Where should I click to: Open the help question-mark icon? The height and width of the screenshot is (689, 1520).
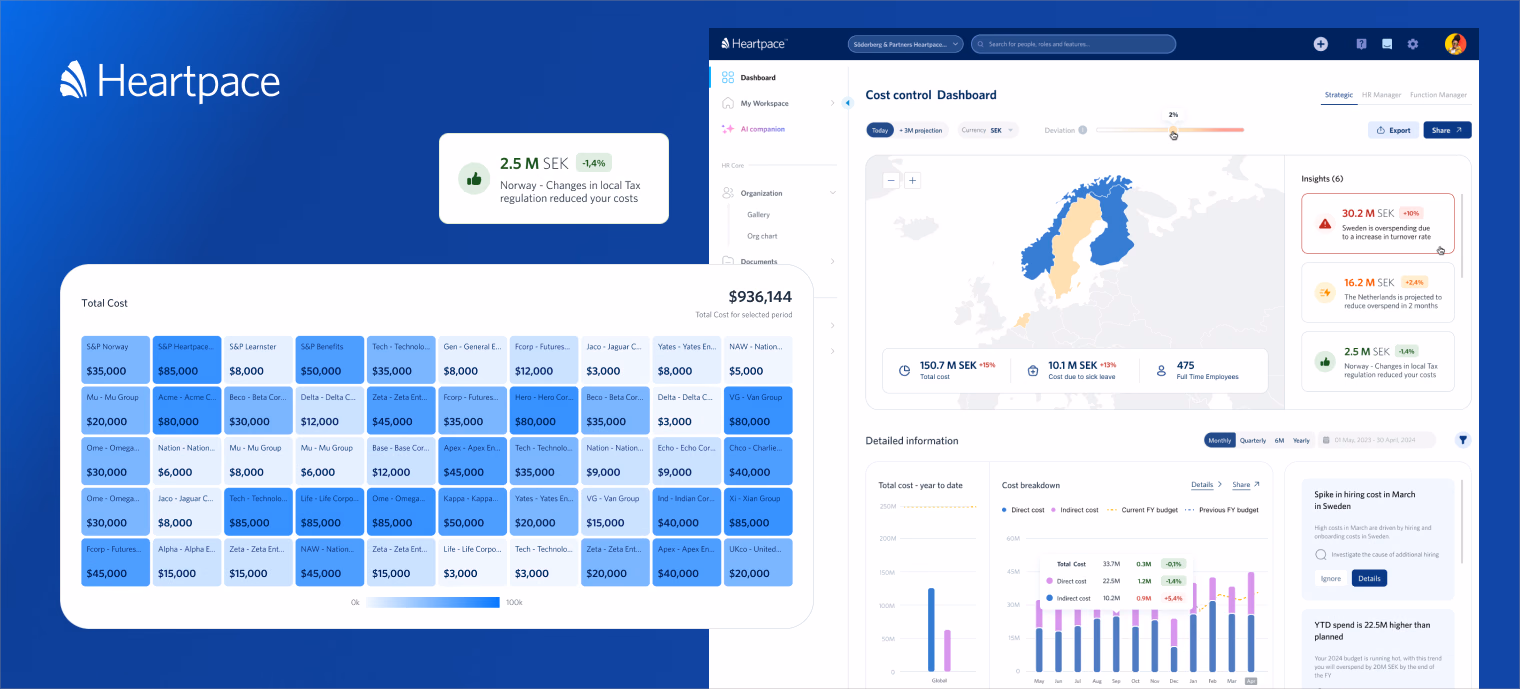[x=1361, y=44]
